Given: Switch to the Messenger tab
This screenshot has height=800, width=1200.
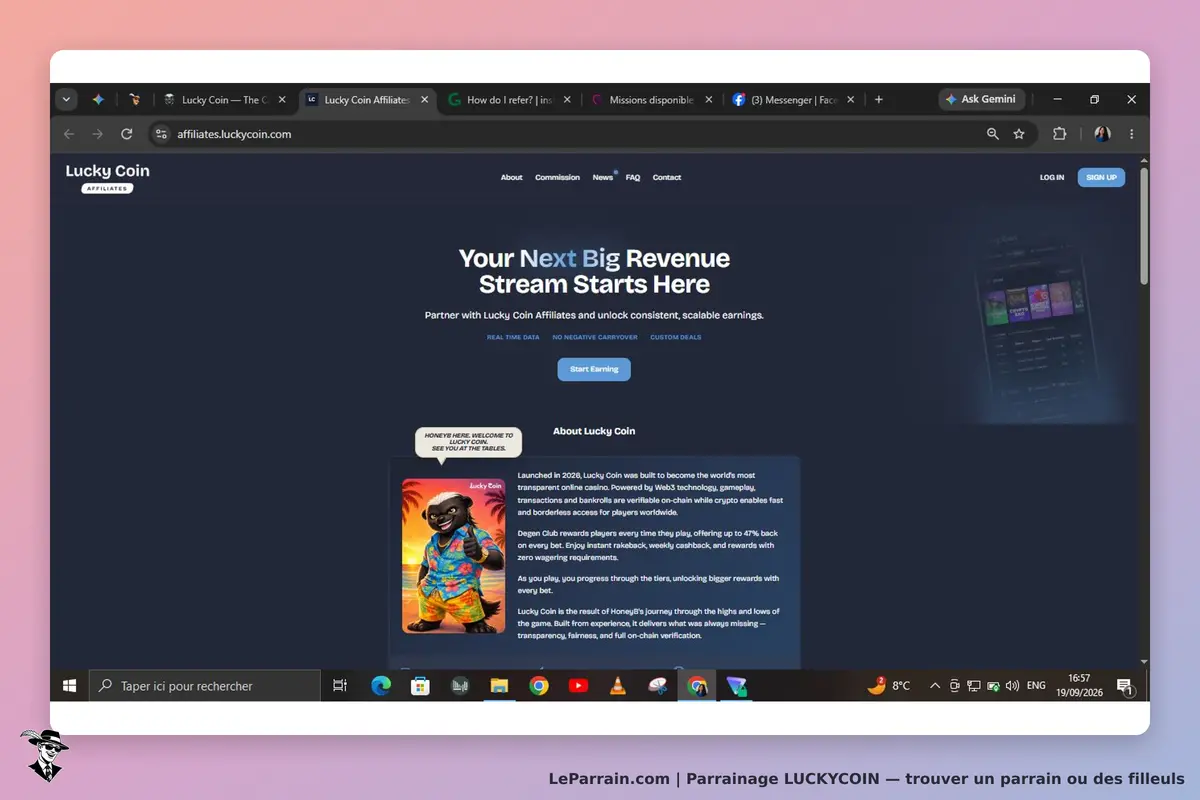Looking at the screenshot, I should (795, 100).
